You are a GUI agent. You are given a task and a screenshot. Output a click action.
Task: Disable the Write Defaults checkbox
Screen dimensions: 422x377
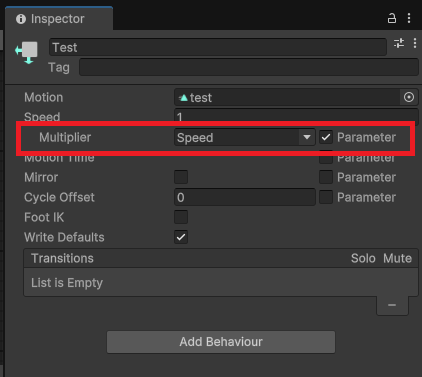[181, 237]
